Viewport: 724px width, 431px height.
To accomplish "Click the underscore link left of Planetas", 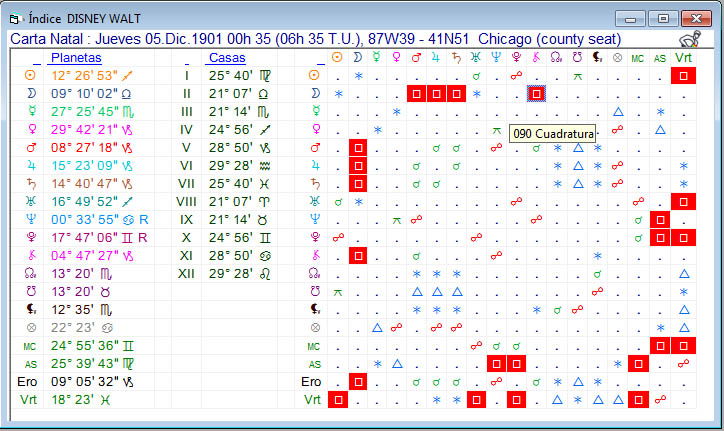I will pyautogui.click(x=36, y=61).
